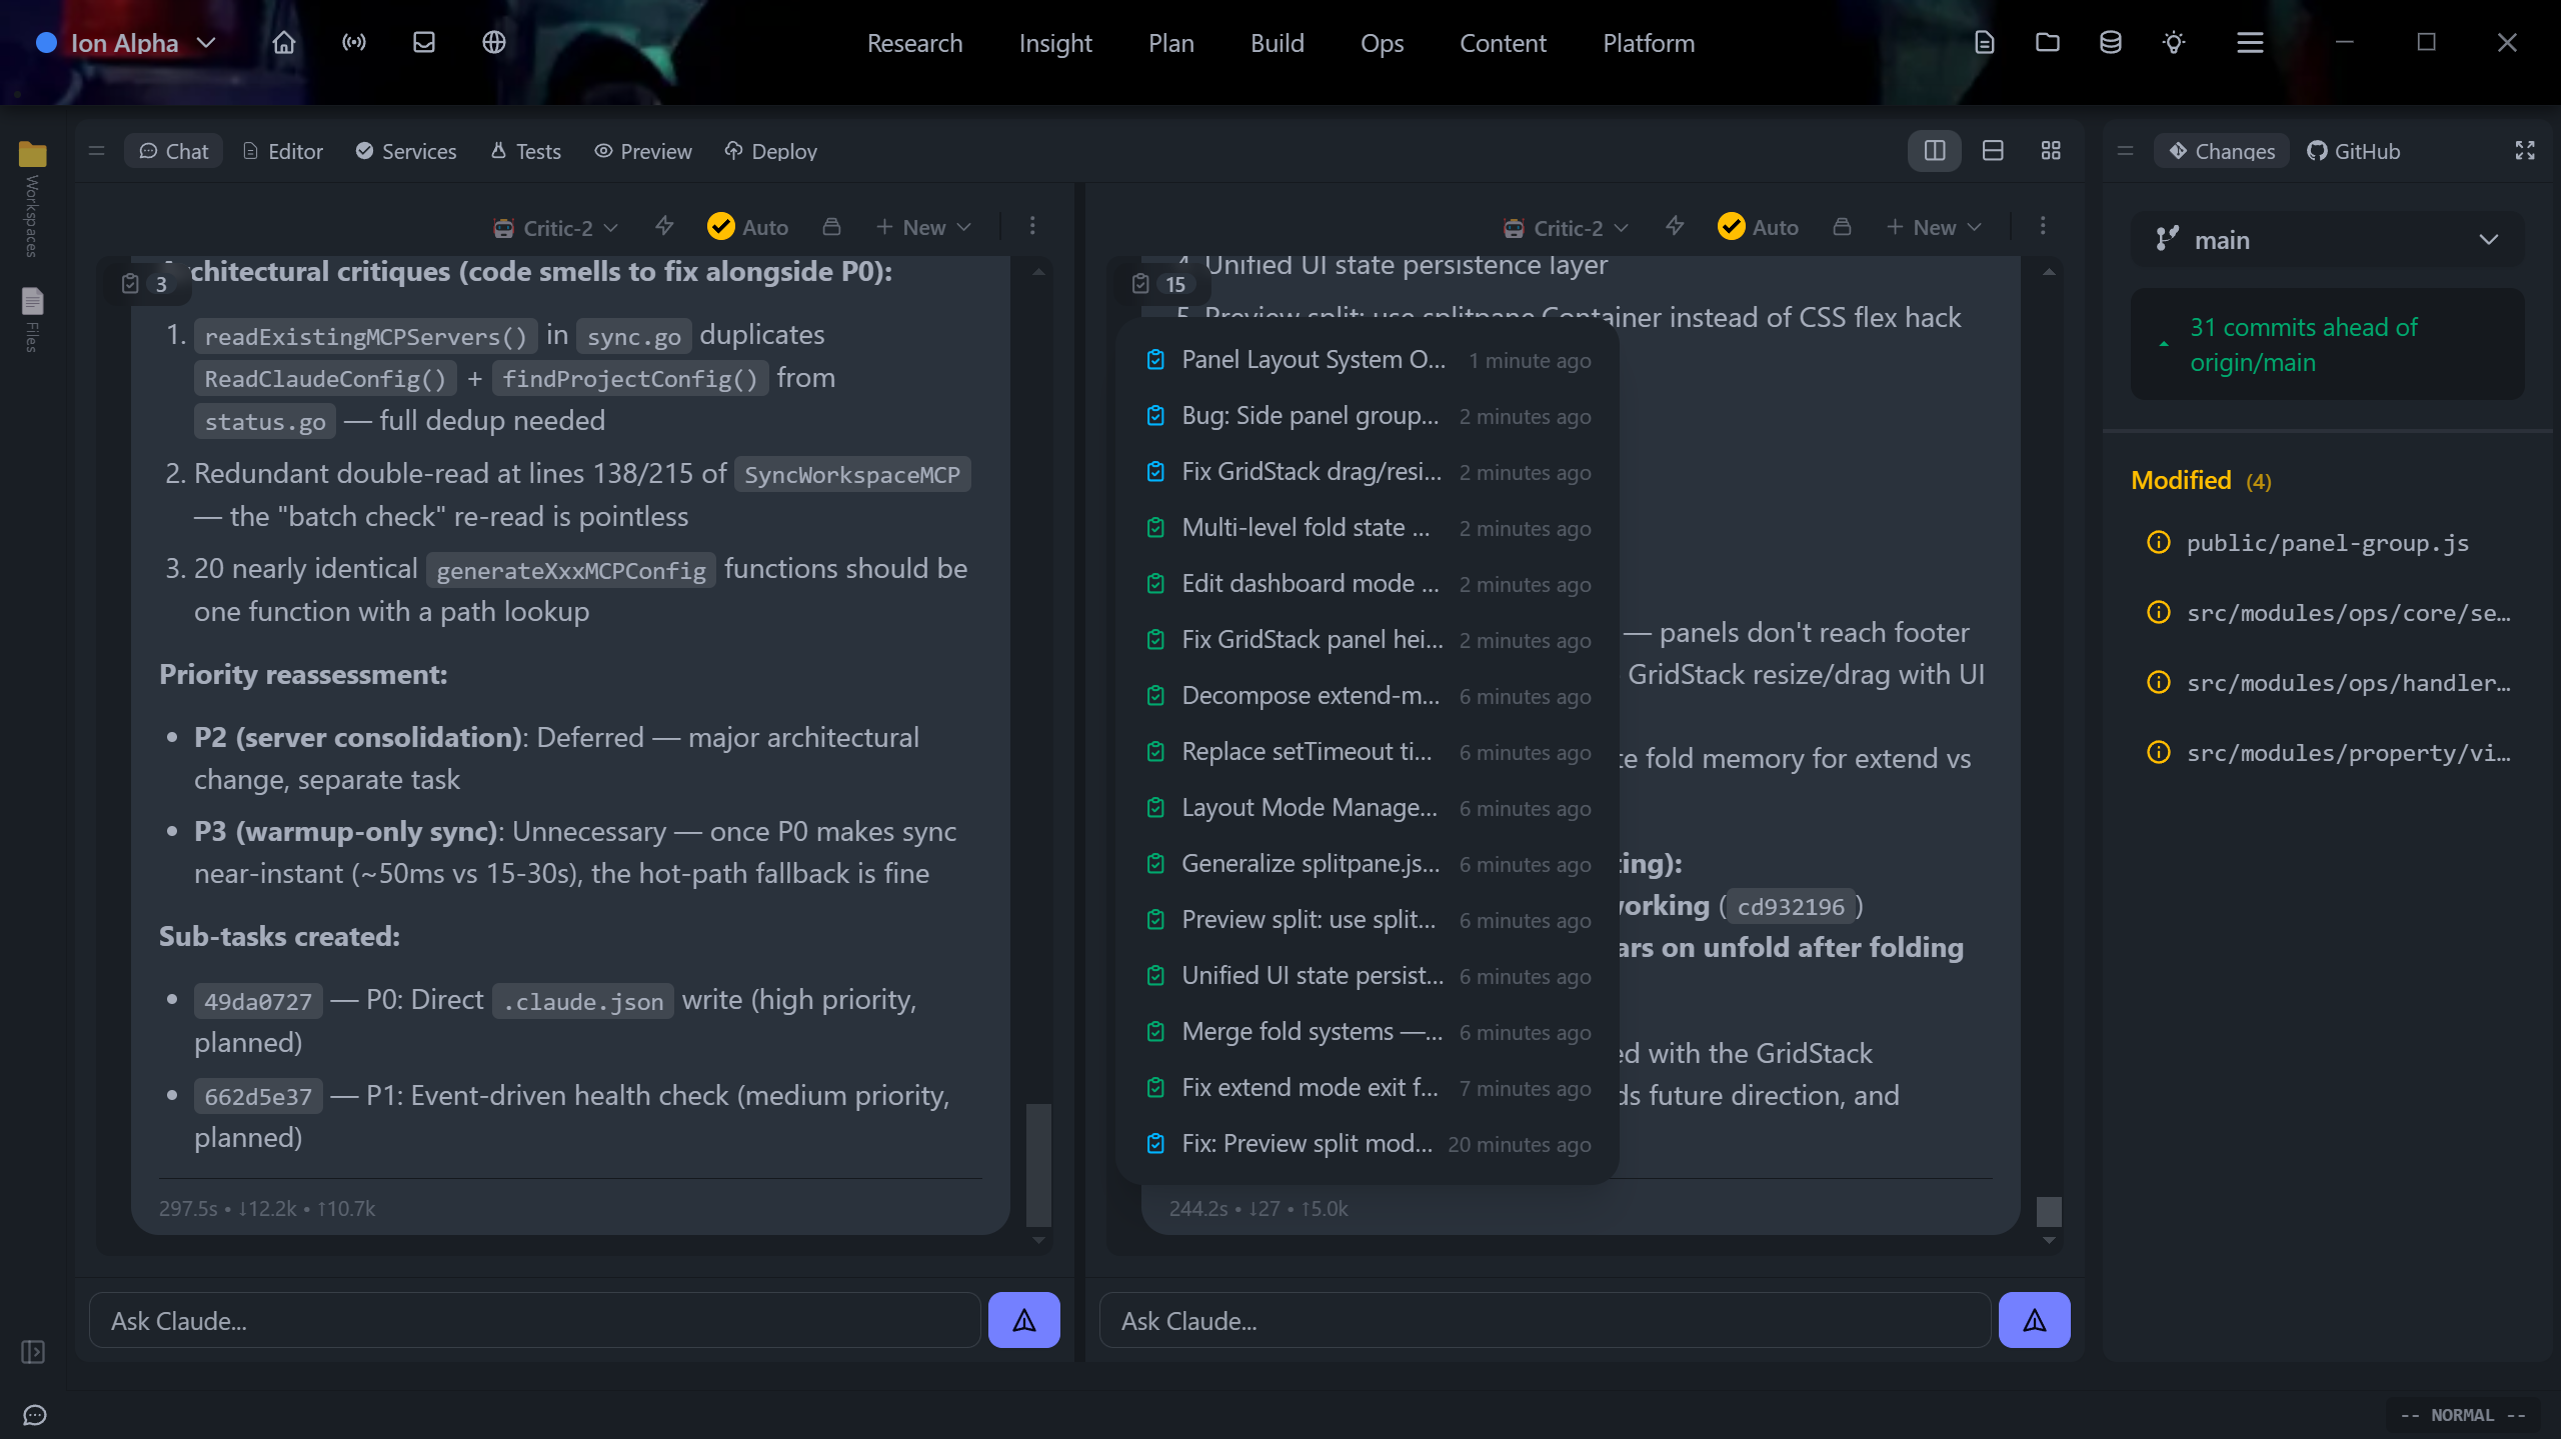Open modified file public/panel-group.js
Viewport: 2561px width, 1439px height.
tap(2327, 543)
